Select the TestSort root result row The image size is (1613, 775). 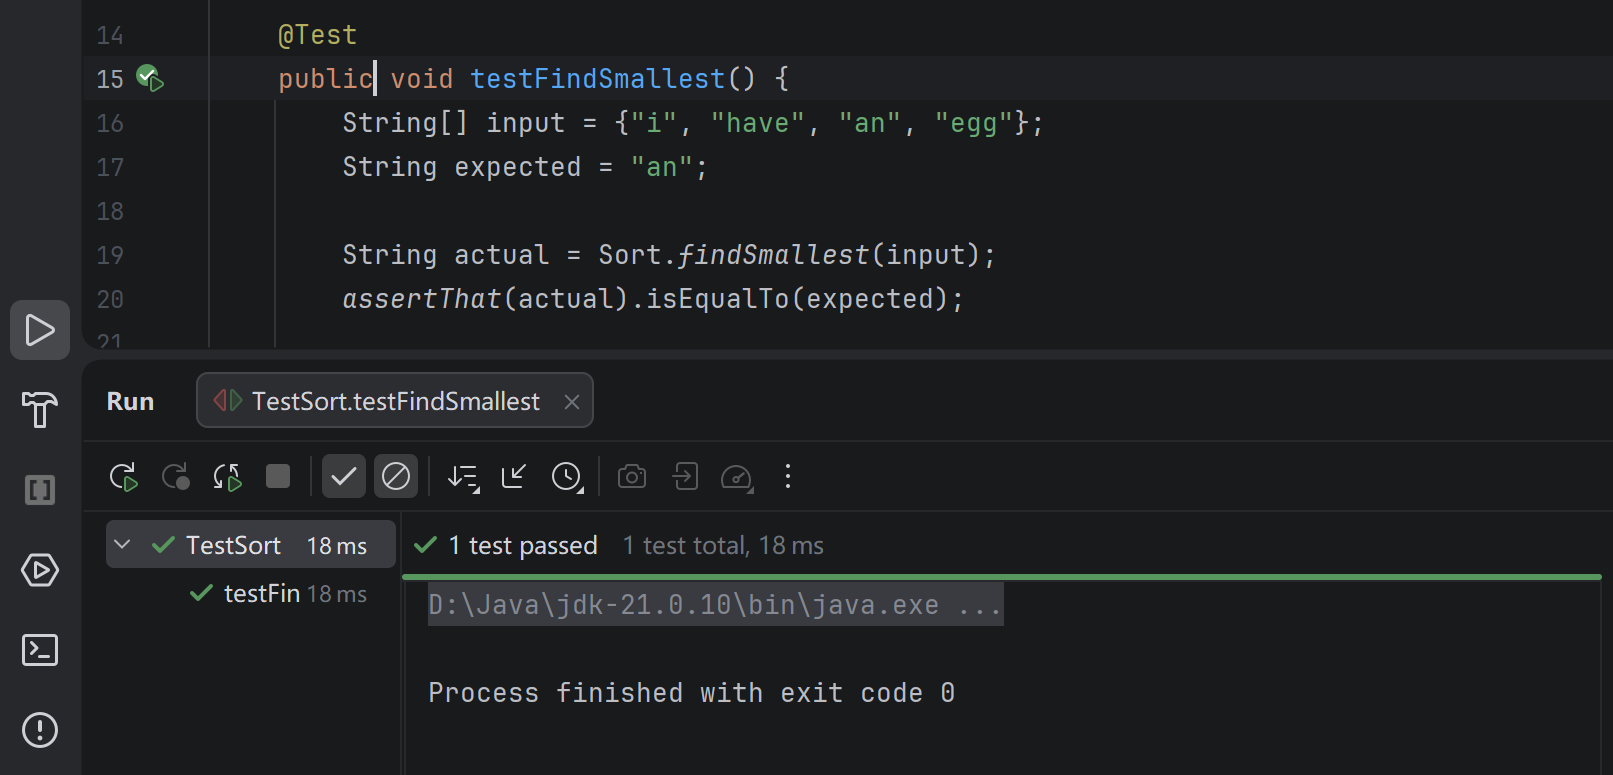251,545
